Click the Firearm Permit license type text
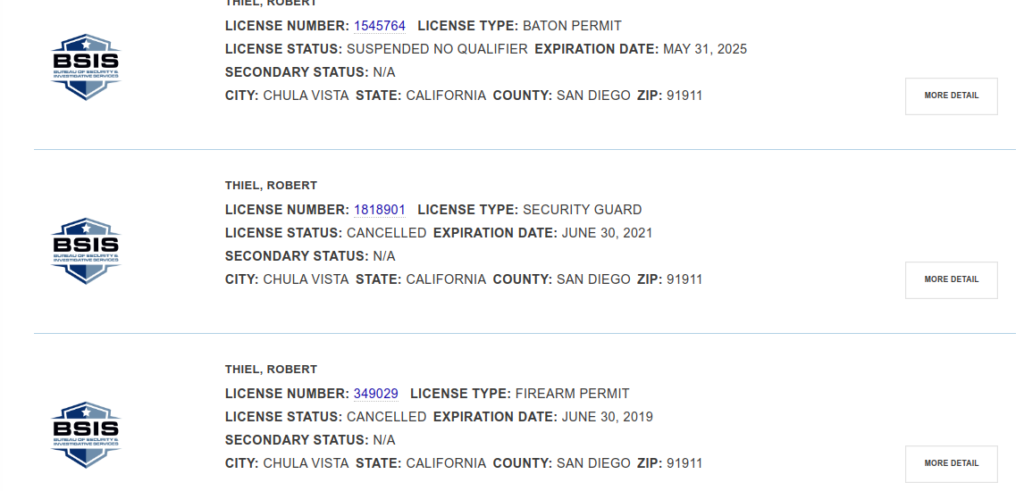This screenshot has height=491, width=1024. pos(572,394)
